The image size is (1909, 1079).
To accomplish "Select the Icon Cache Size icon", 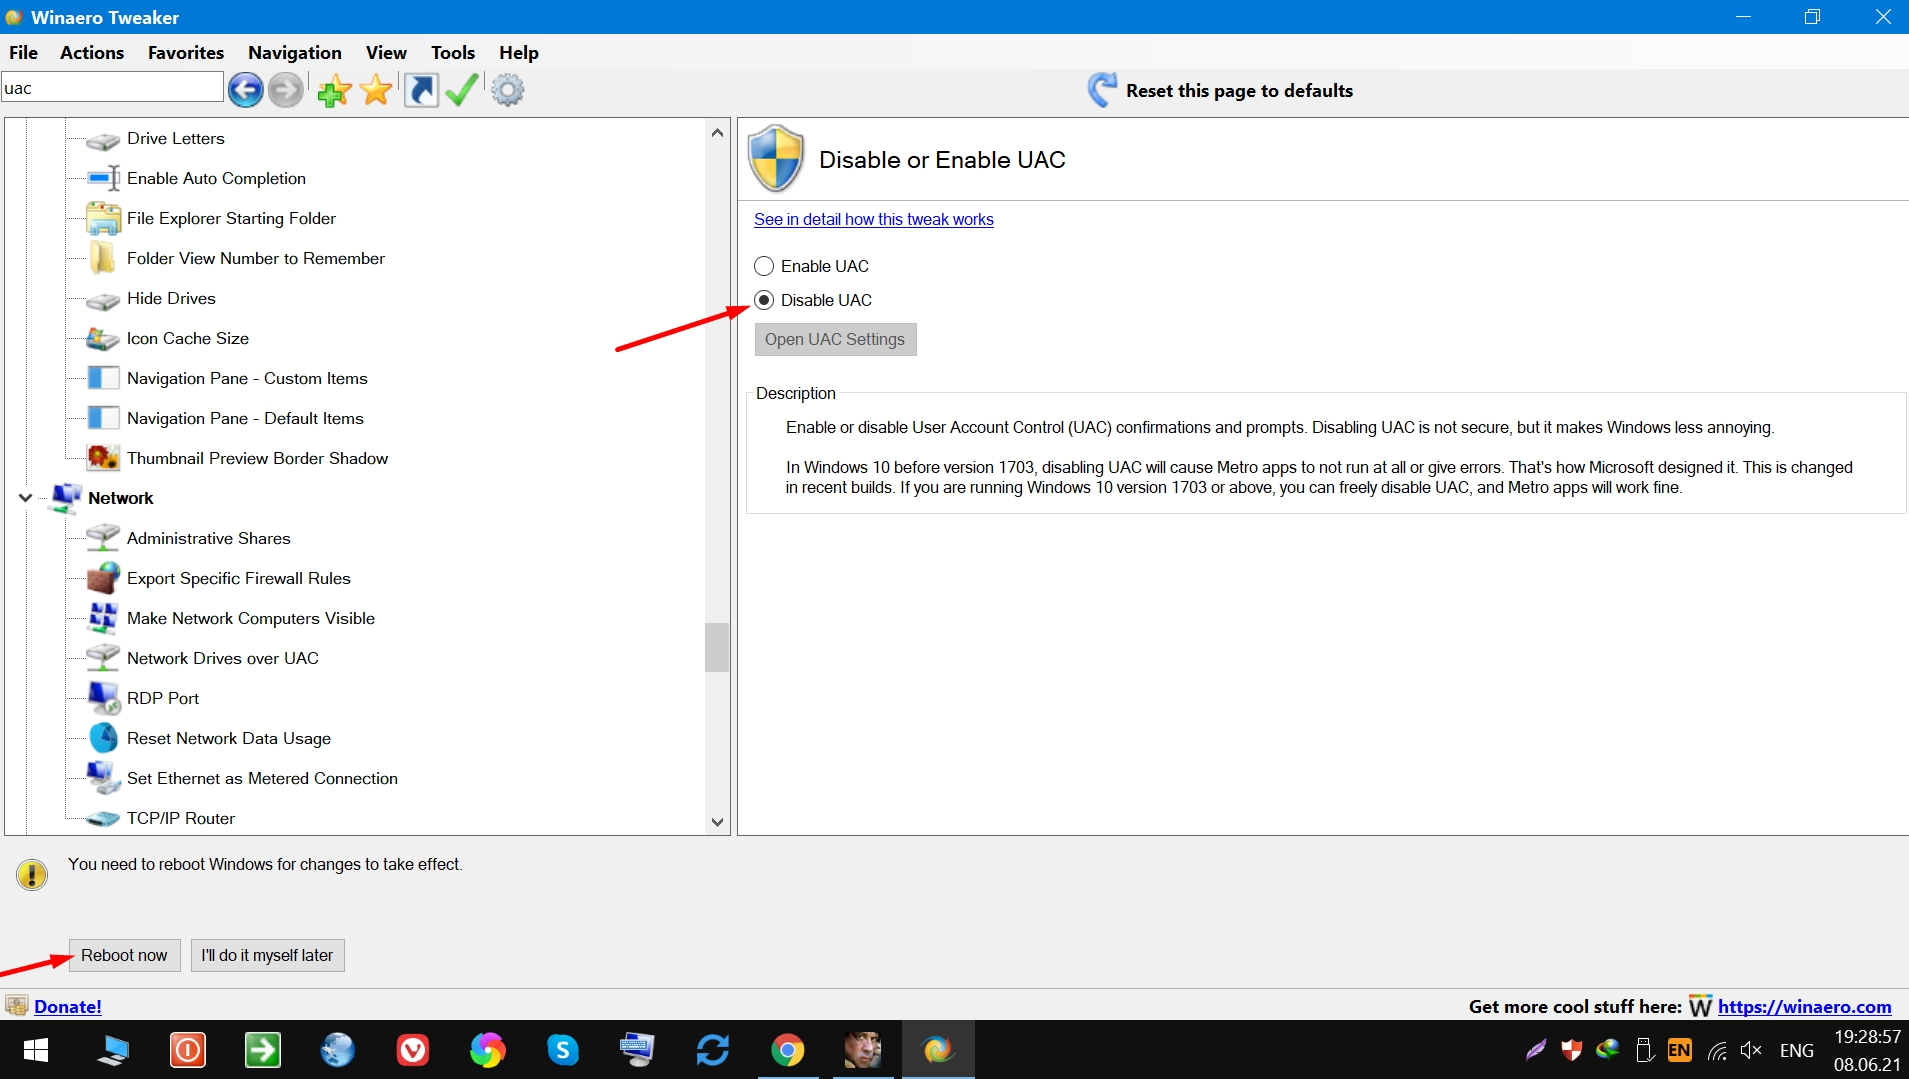I will click(103, 339).
